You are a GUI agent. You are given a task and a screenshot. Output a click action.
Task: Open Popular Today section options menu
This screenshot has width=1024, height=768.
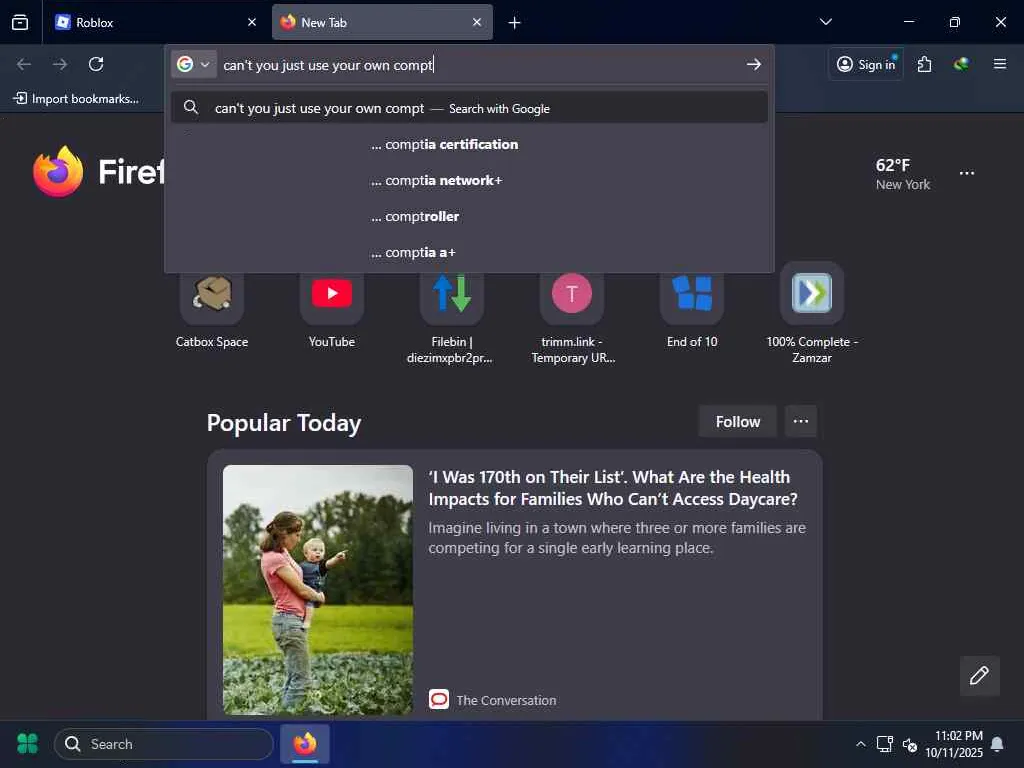(801, 421)
